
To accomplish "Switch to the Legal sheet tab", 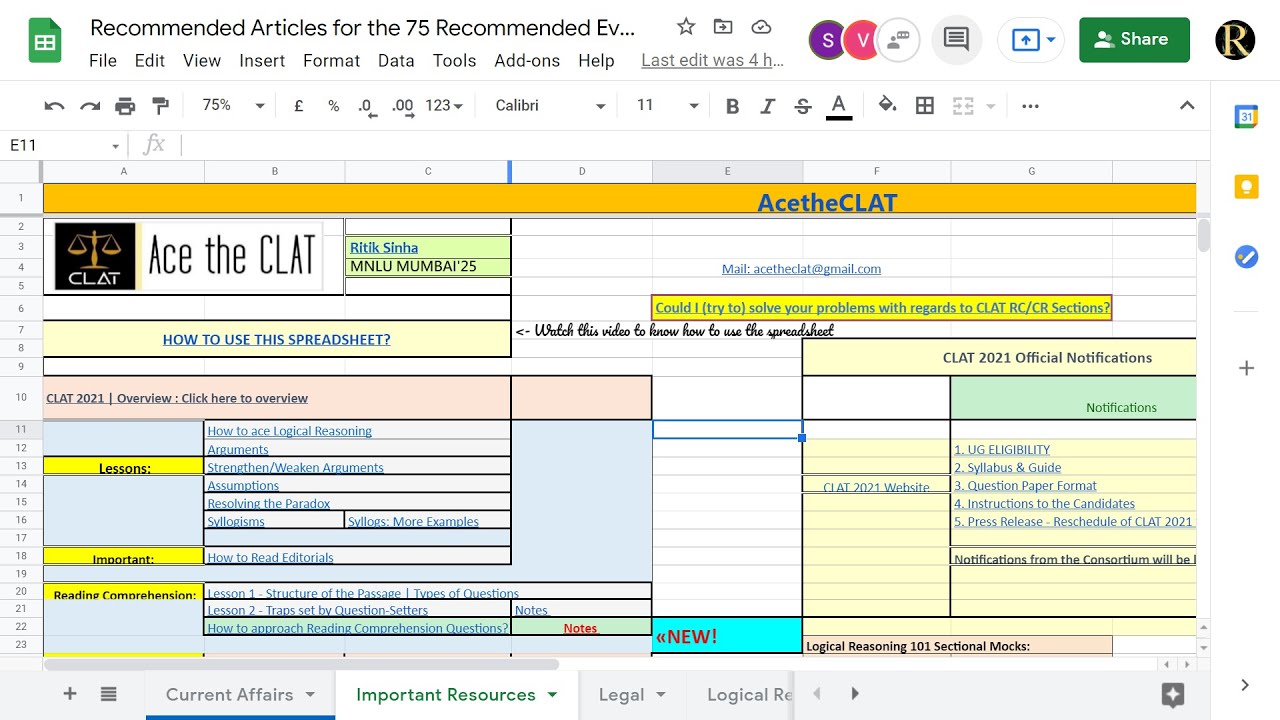I will point(621,694).
